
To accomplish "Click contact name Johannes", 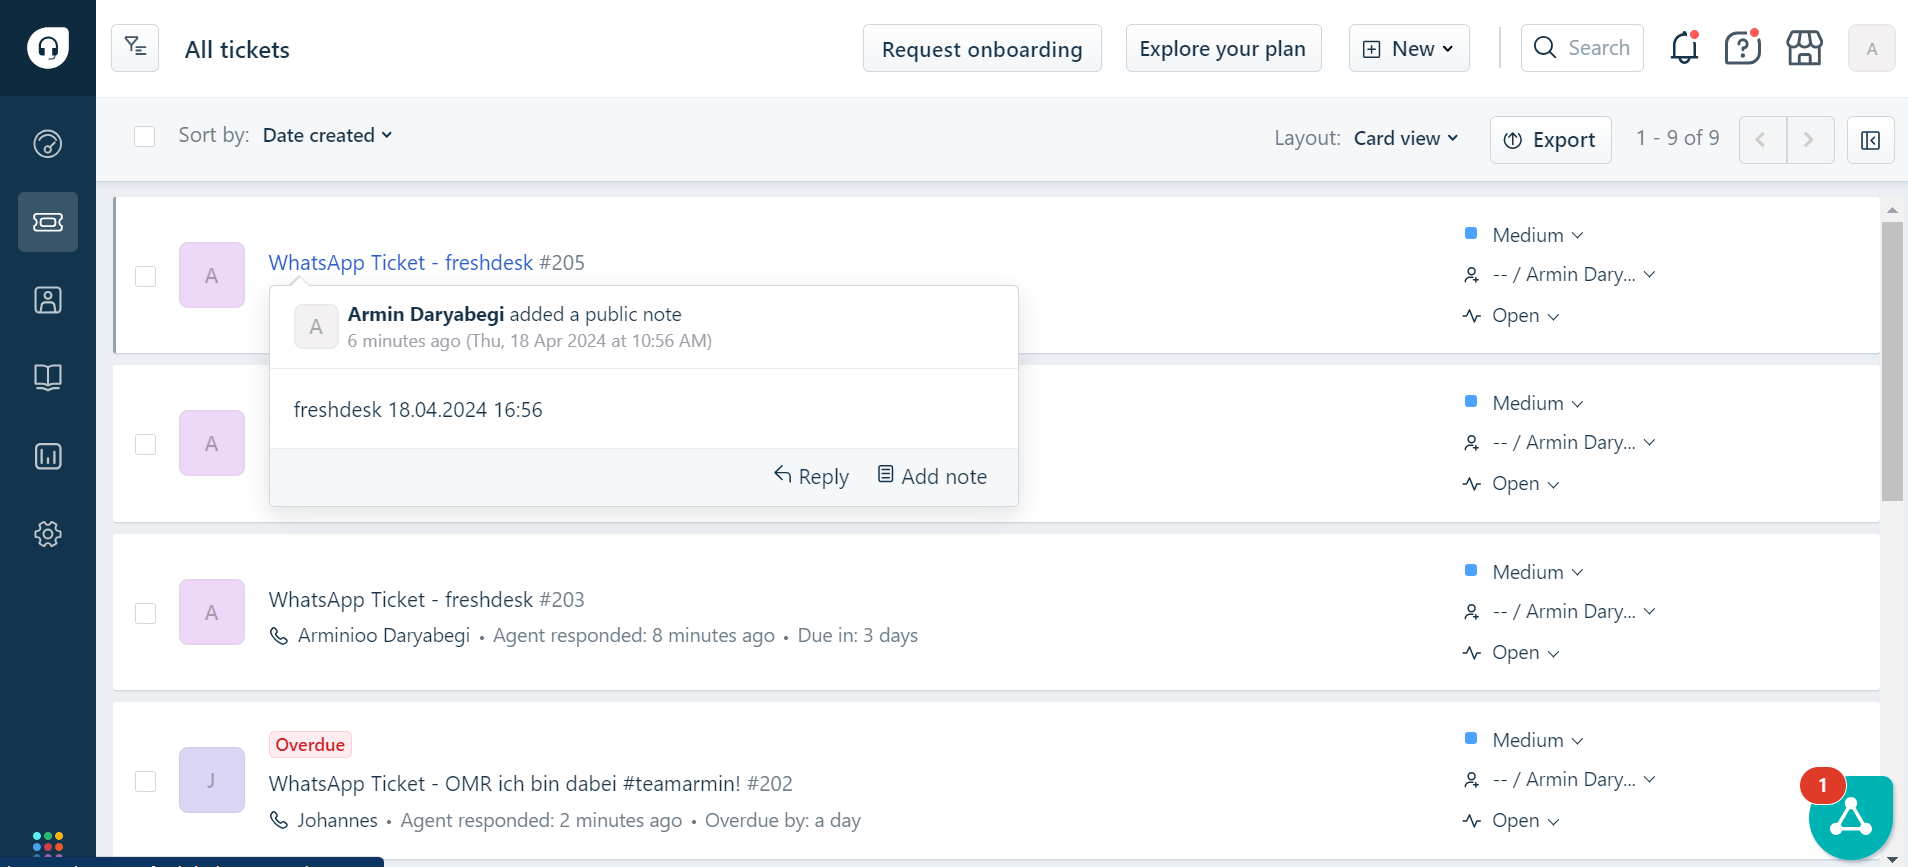I will (337, 821).
